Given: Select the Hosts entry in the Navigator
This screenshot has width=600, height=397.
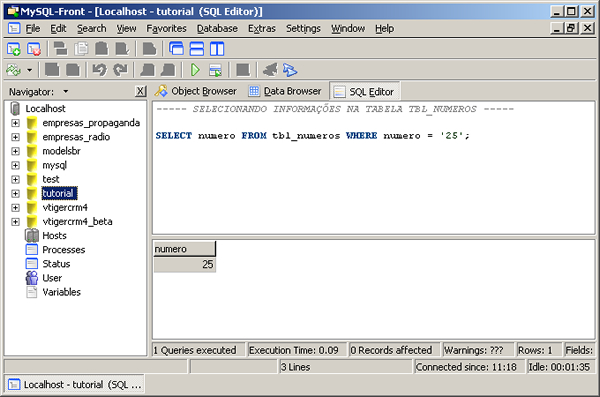Looking at the screenshot, I should [54, 235].
